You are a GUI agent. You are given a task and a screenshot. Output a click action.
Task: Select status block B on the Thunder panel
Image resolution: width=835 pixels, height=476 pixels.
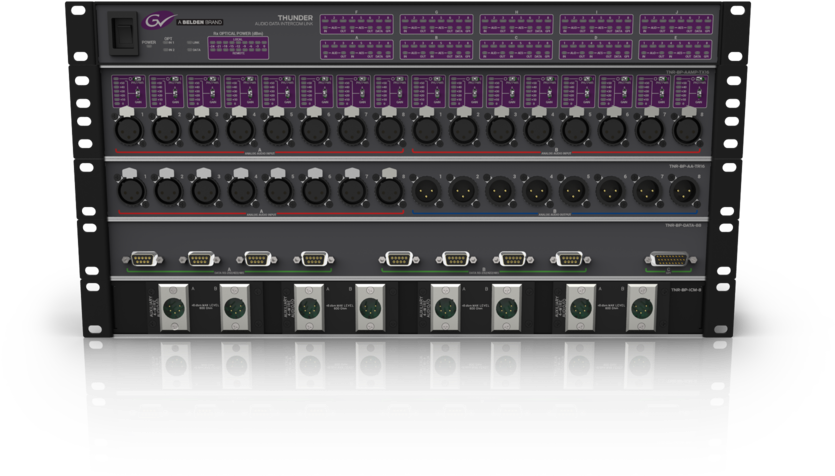436,50
